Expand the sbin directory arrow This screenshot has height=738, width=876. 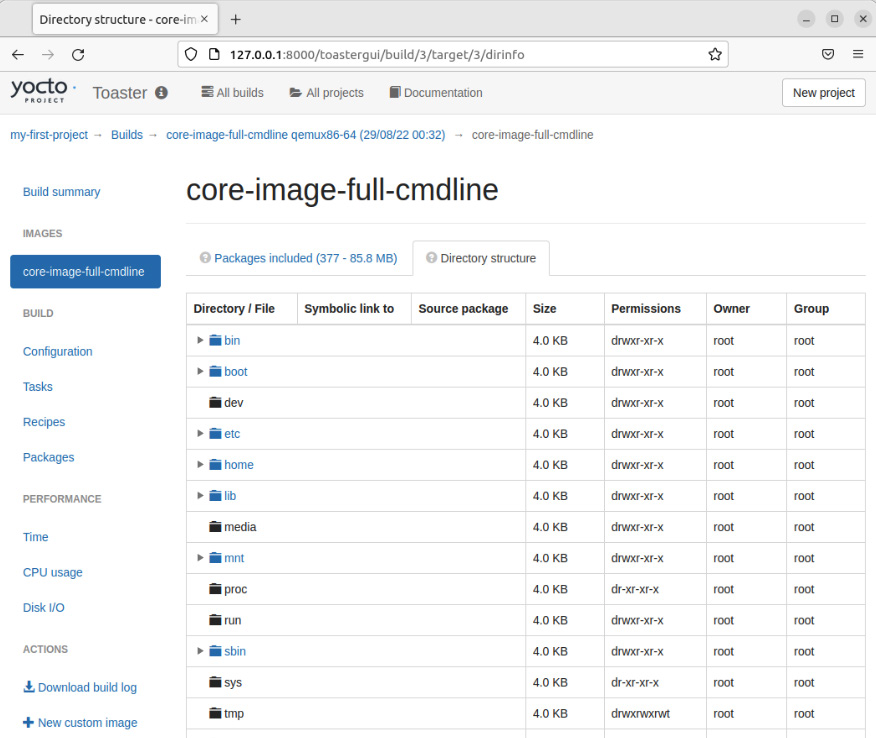click(200, 651)
